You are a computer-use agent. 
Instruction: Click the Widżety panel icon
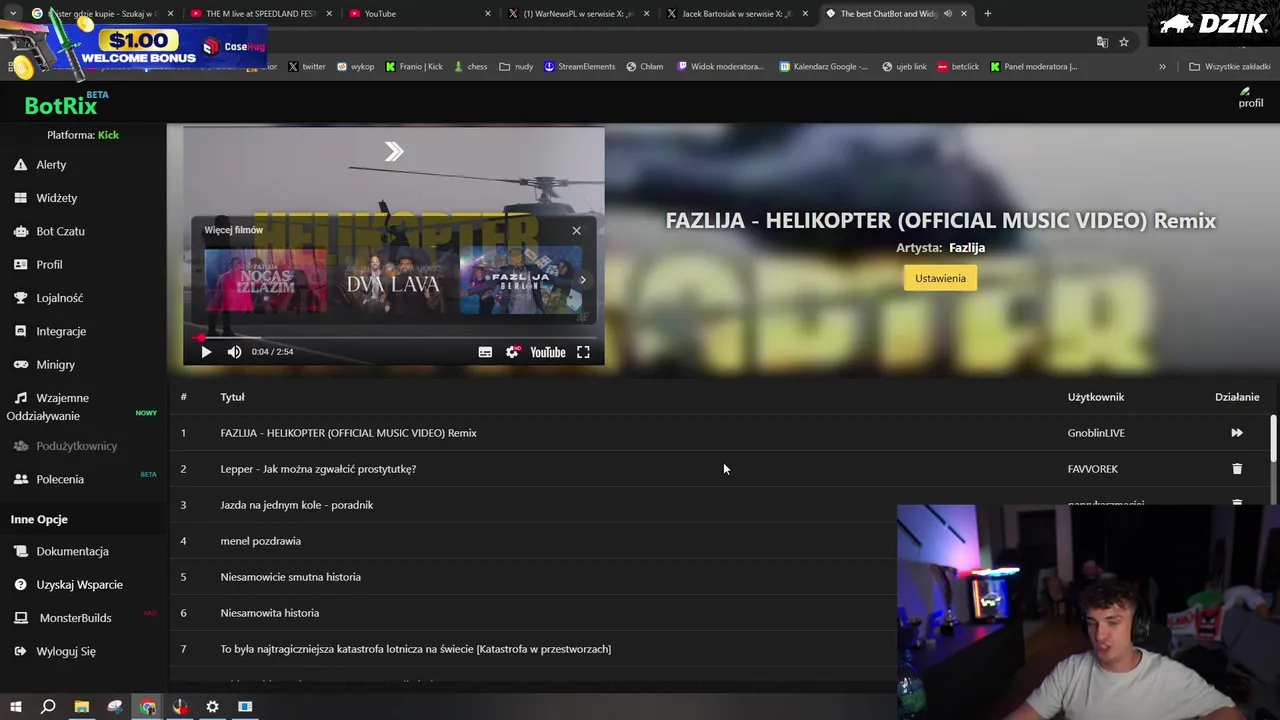click(x=20, y=198)
